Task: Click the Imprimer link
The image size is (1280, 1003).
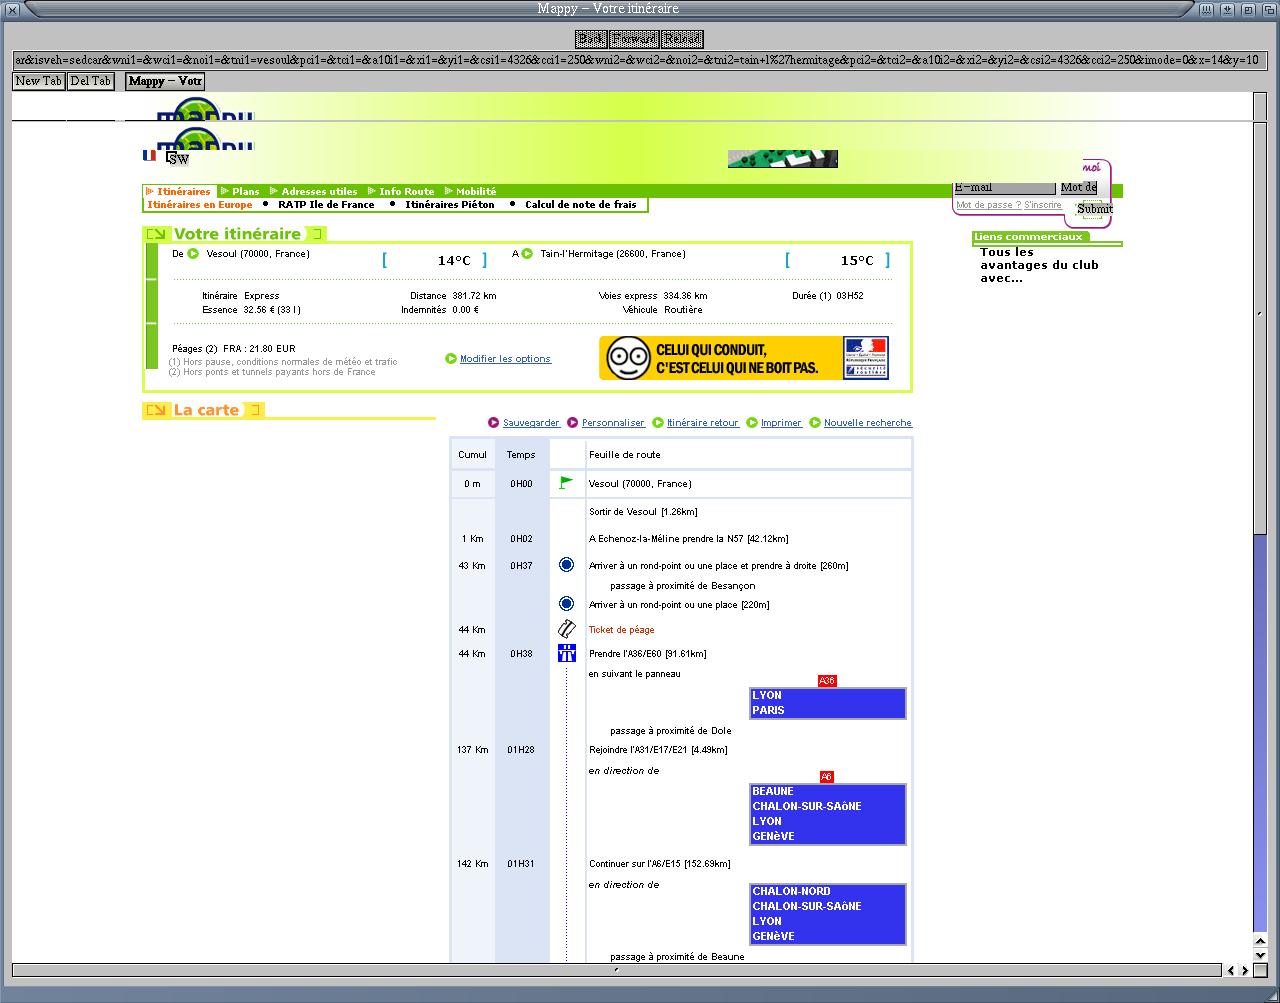Action: tap(781, 423)
